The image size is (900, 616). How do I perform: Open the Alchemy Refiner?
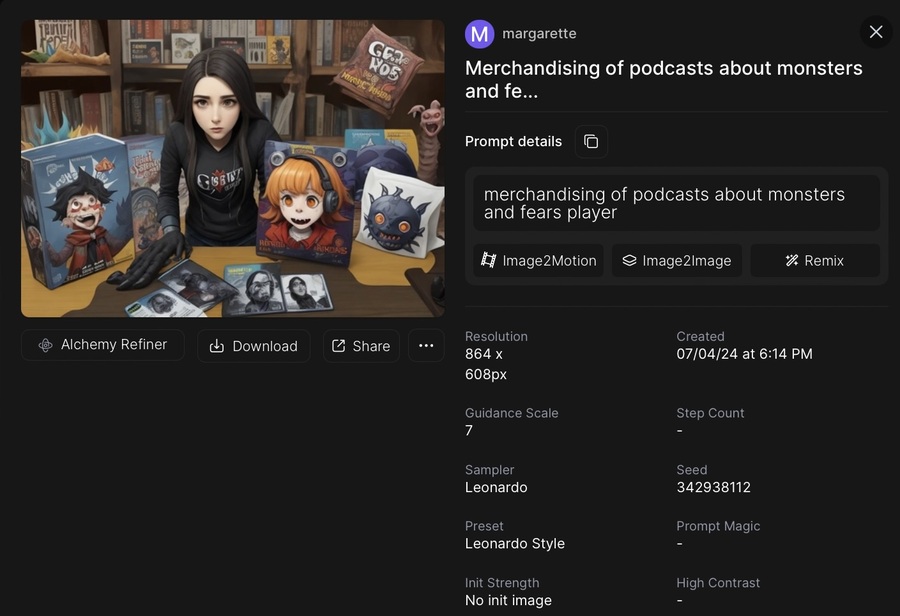click(x=103, y=345)
